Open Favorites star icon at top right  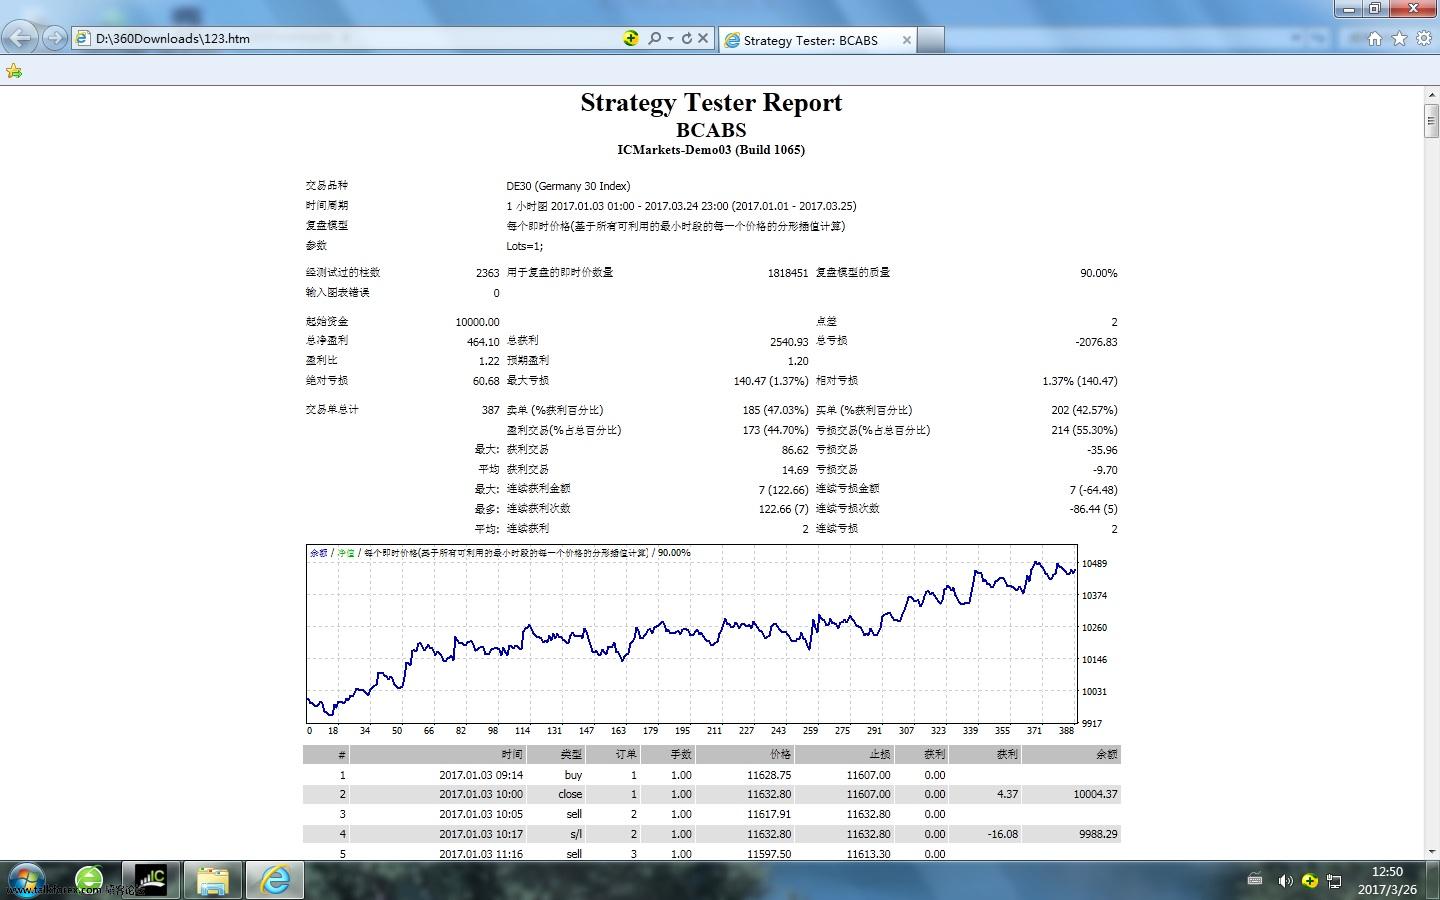(1399, 38)
